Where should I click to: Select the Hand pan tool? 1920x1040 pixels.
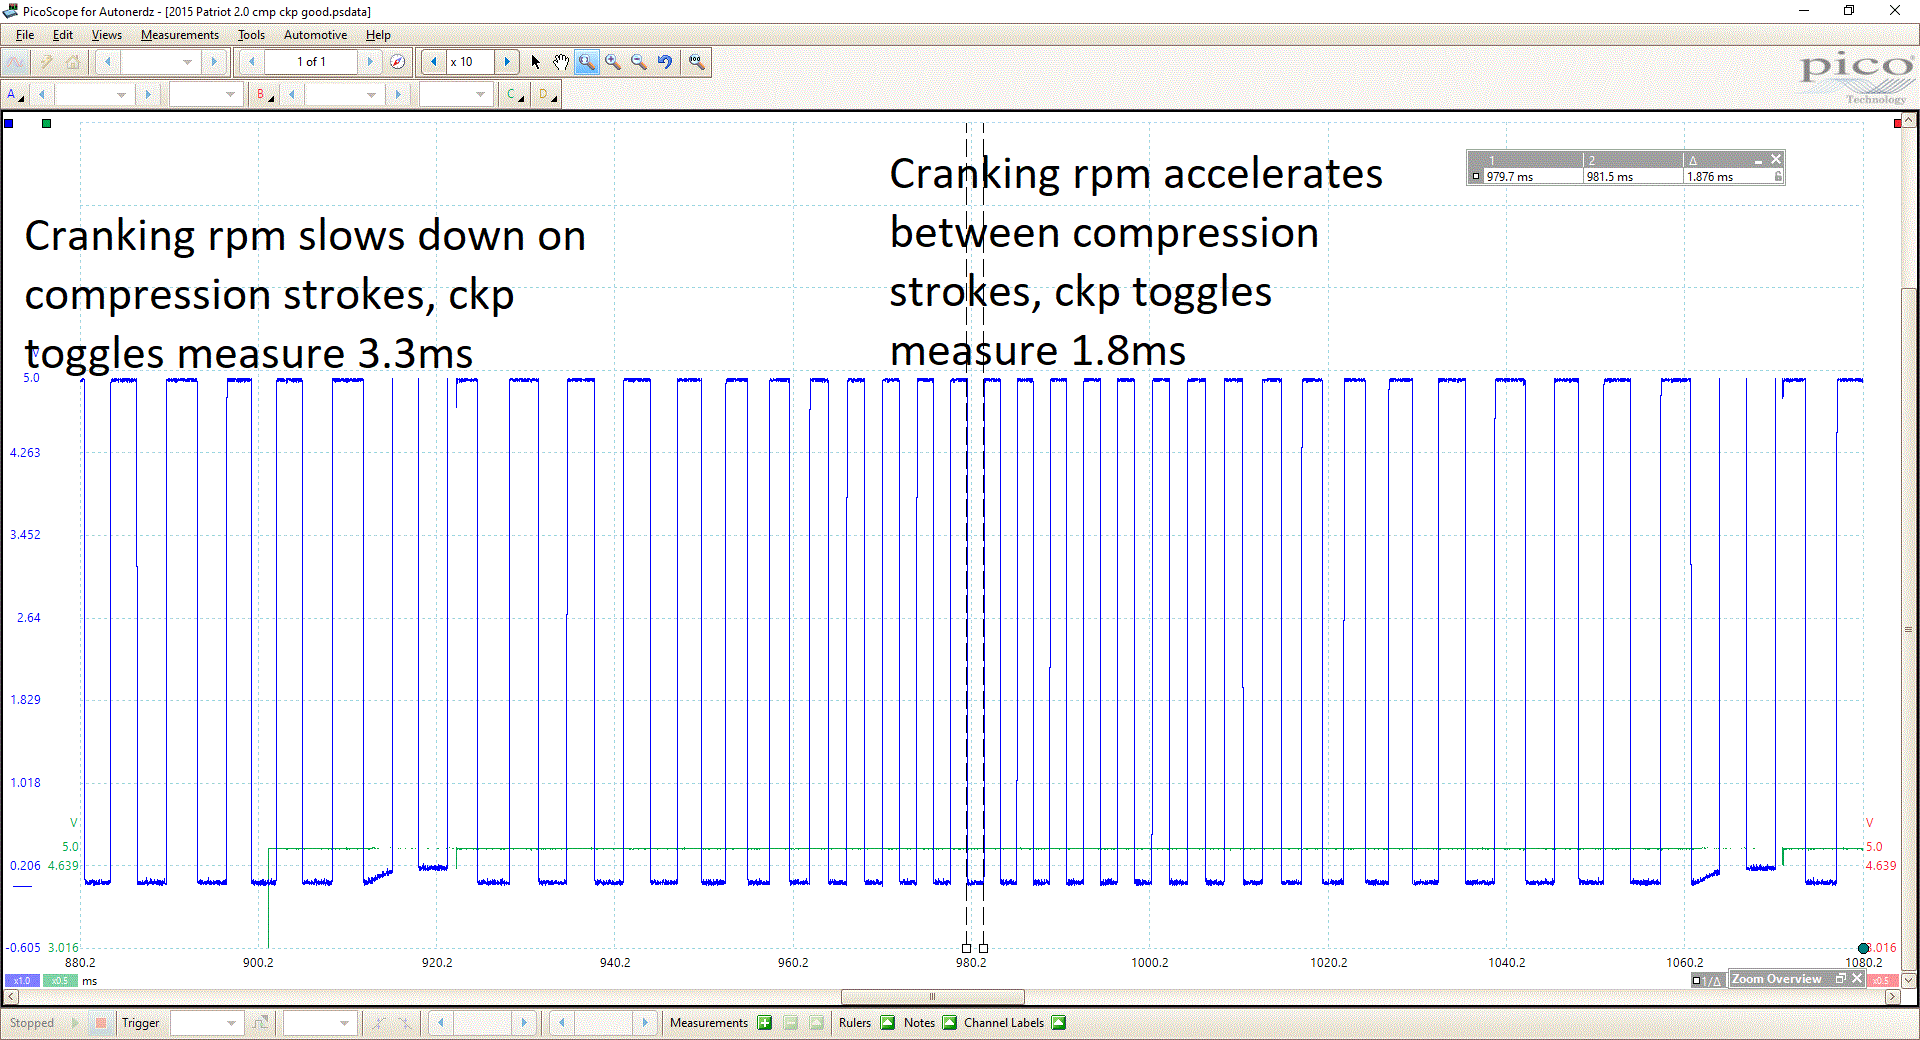click(559, 61)
